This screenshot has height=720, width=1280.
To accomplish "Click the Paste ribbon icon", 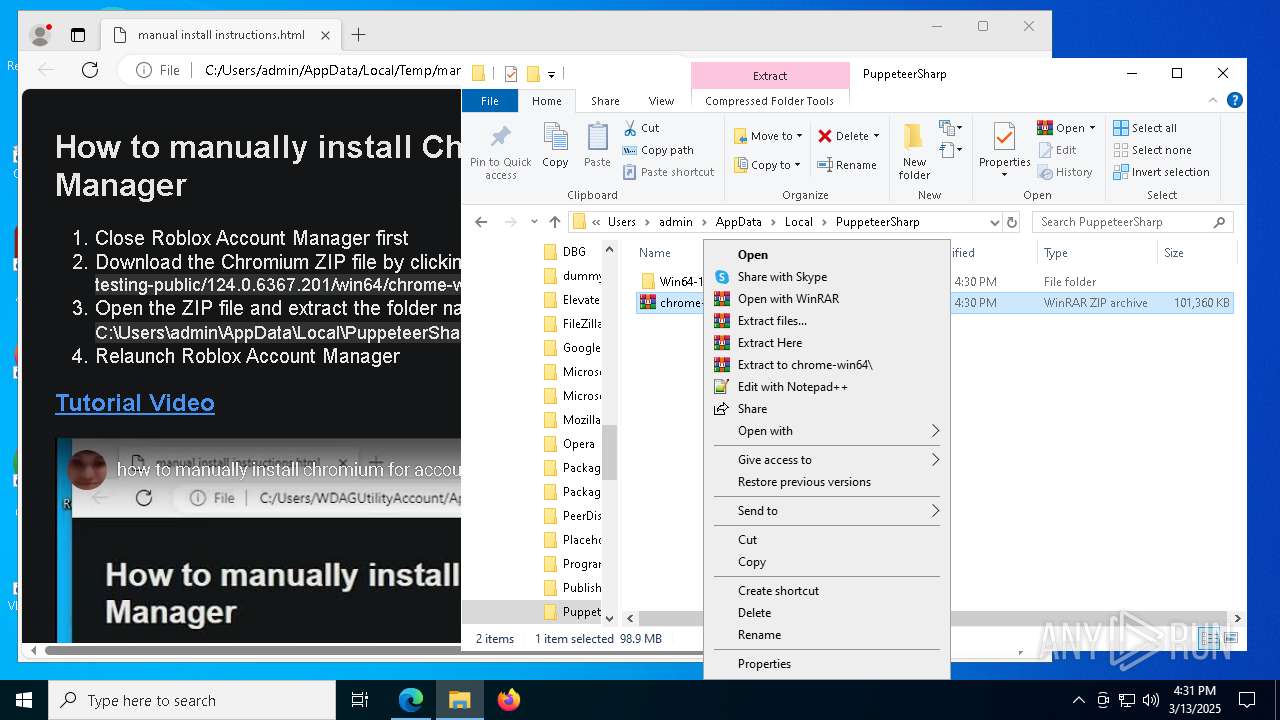I will pos(597,137).
